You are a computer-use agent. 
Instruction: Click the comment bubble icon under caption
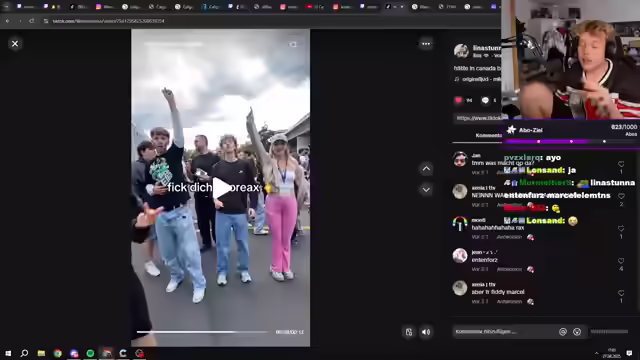click(485, 100)
